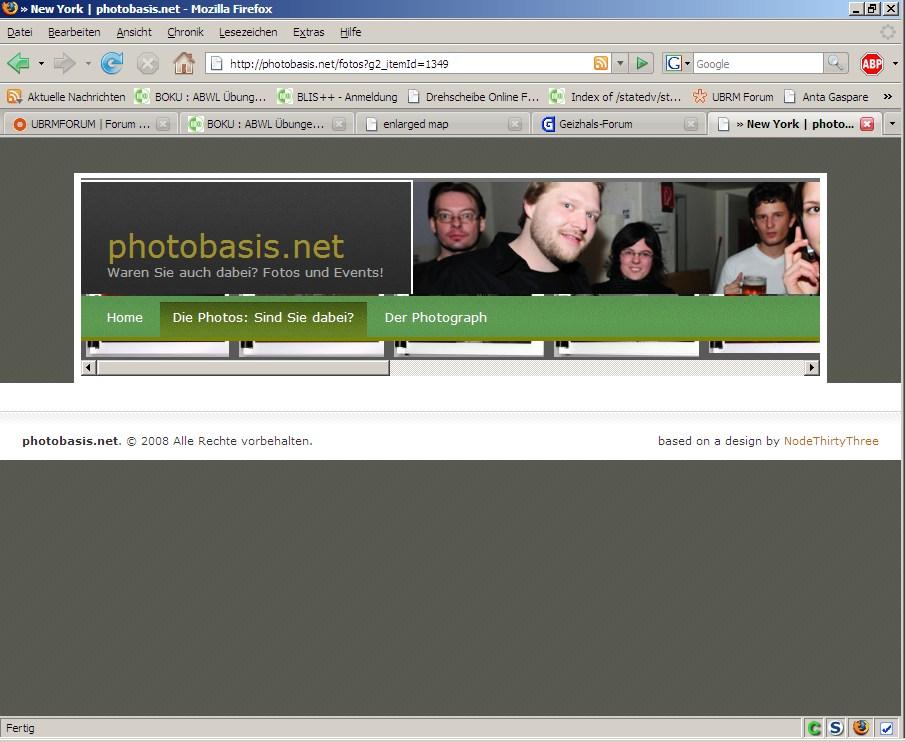The image size is (905, 742).
Task: Close the Geizhals-Forum tab
Action: tap(691, 124)
